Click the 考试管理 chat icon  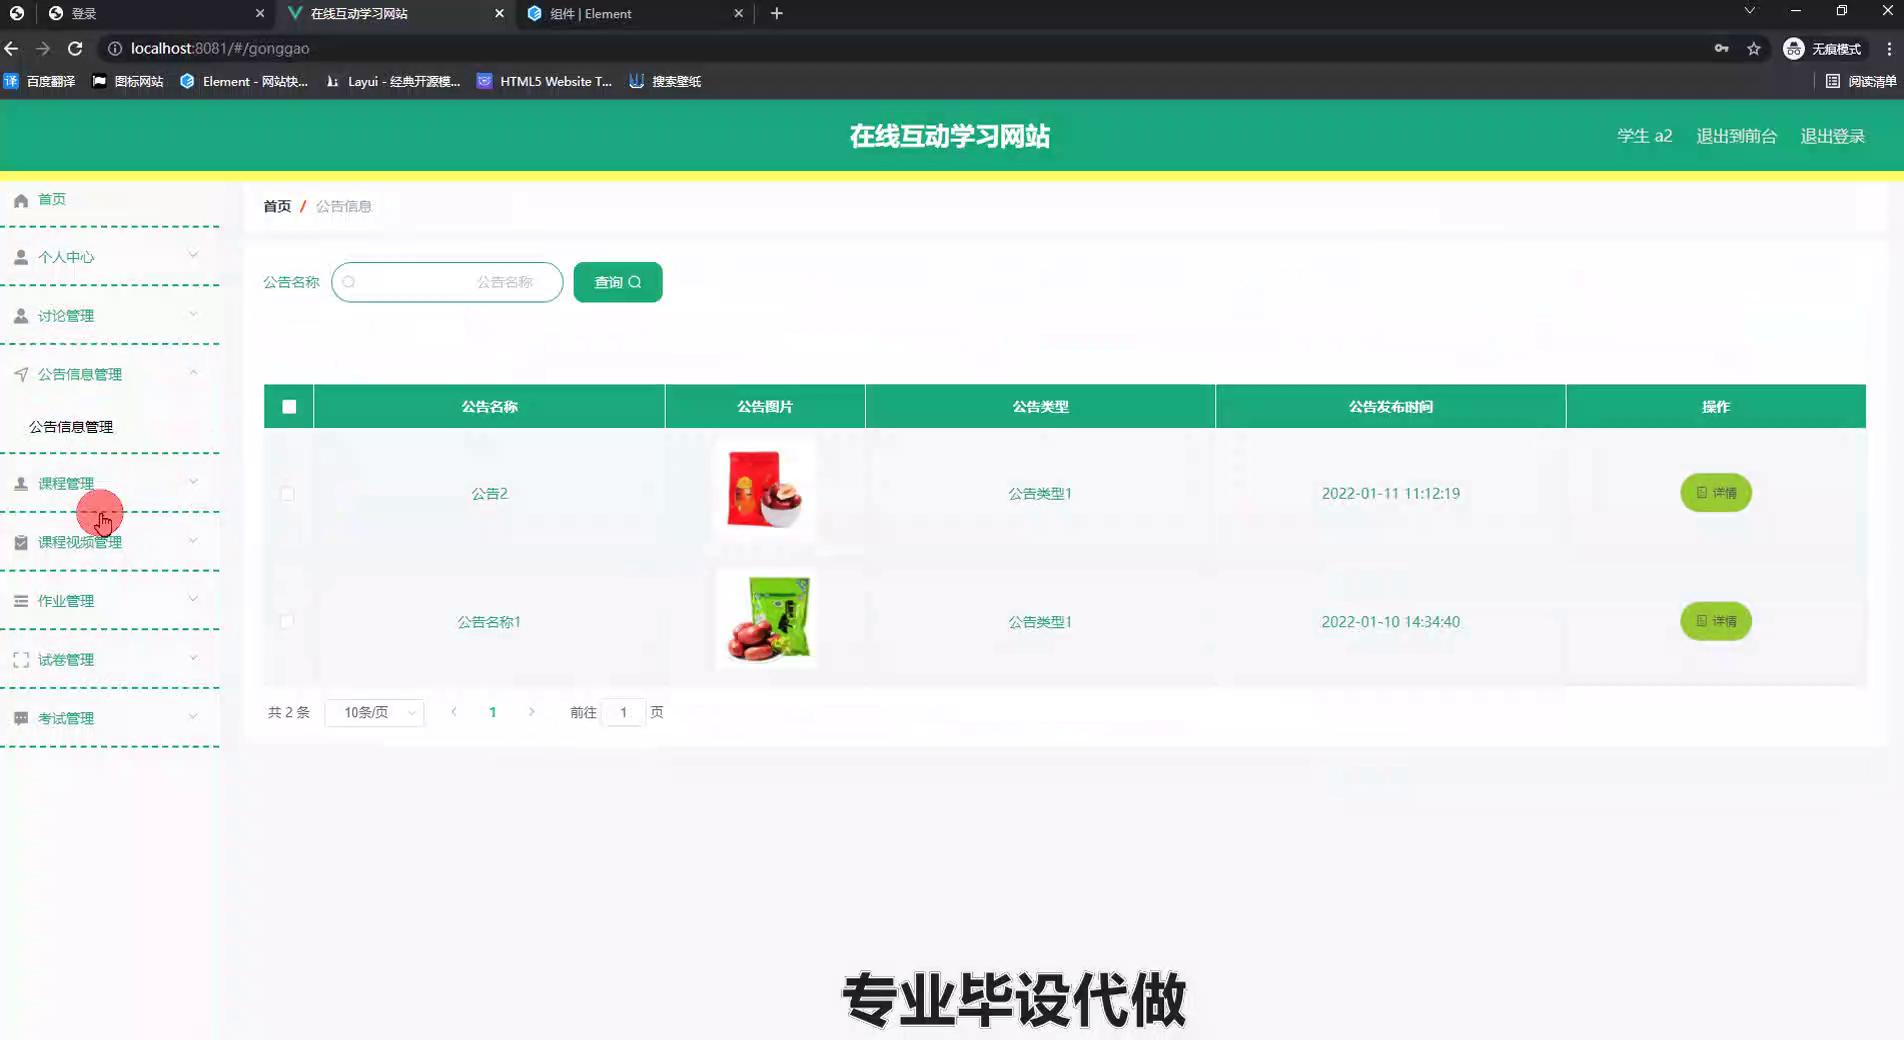pyautogui.click(x=21, y=719)
